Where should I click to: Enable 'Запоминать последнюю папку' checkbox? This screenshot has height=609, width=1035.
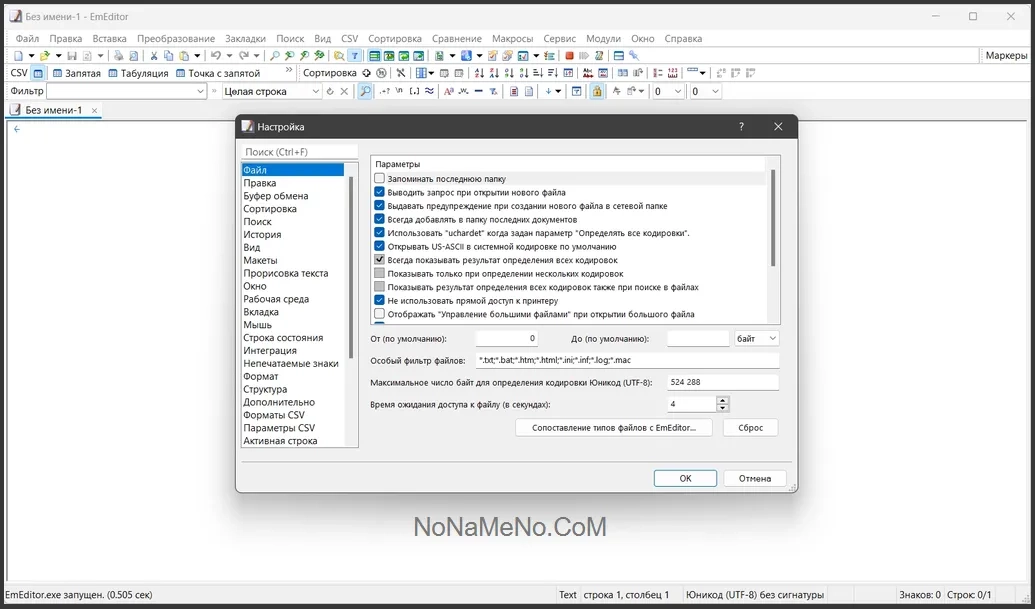pyautogui.click(x=380, y=178)
